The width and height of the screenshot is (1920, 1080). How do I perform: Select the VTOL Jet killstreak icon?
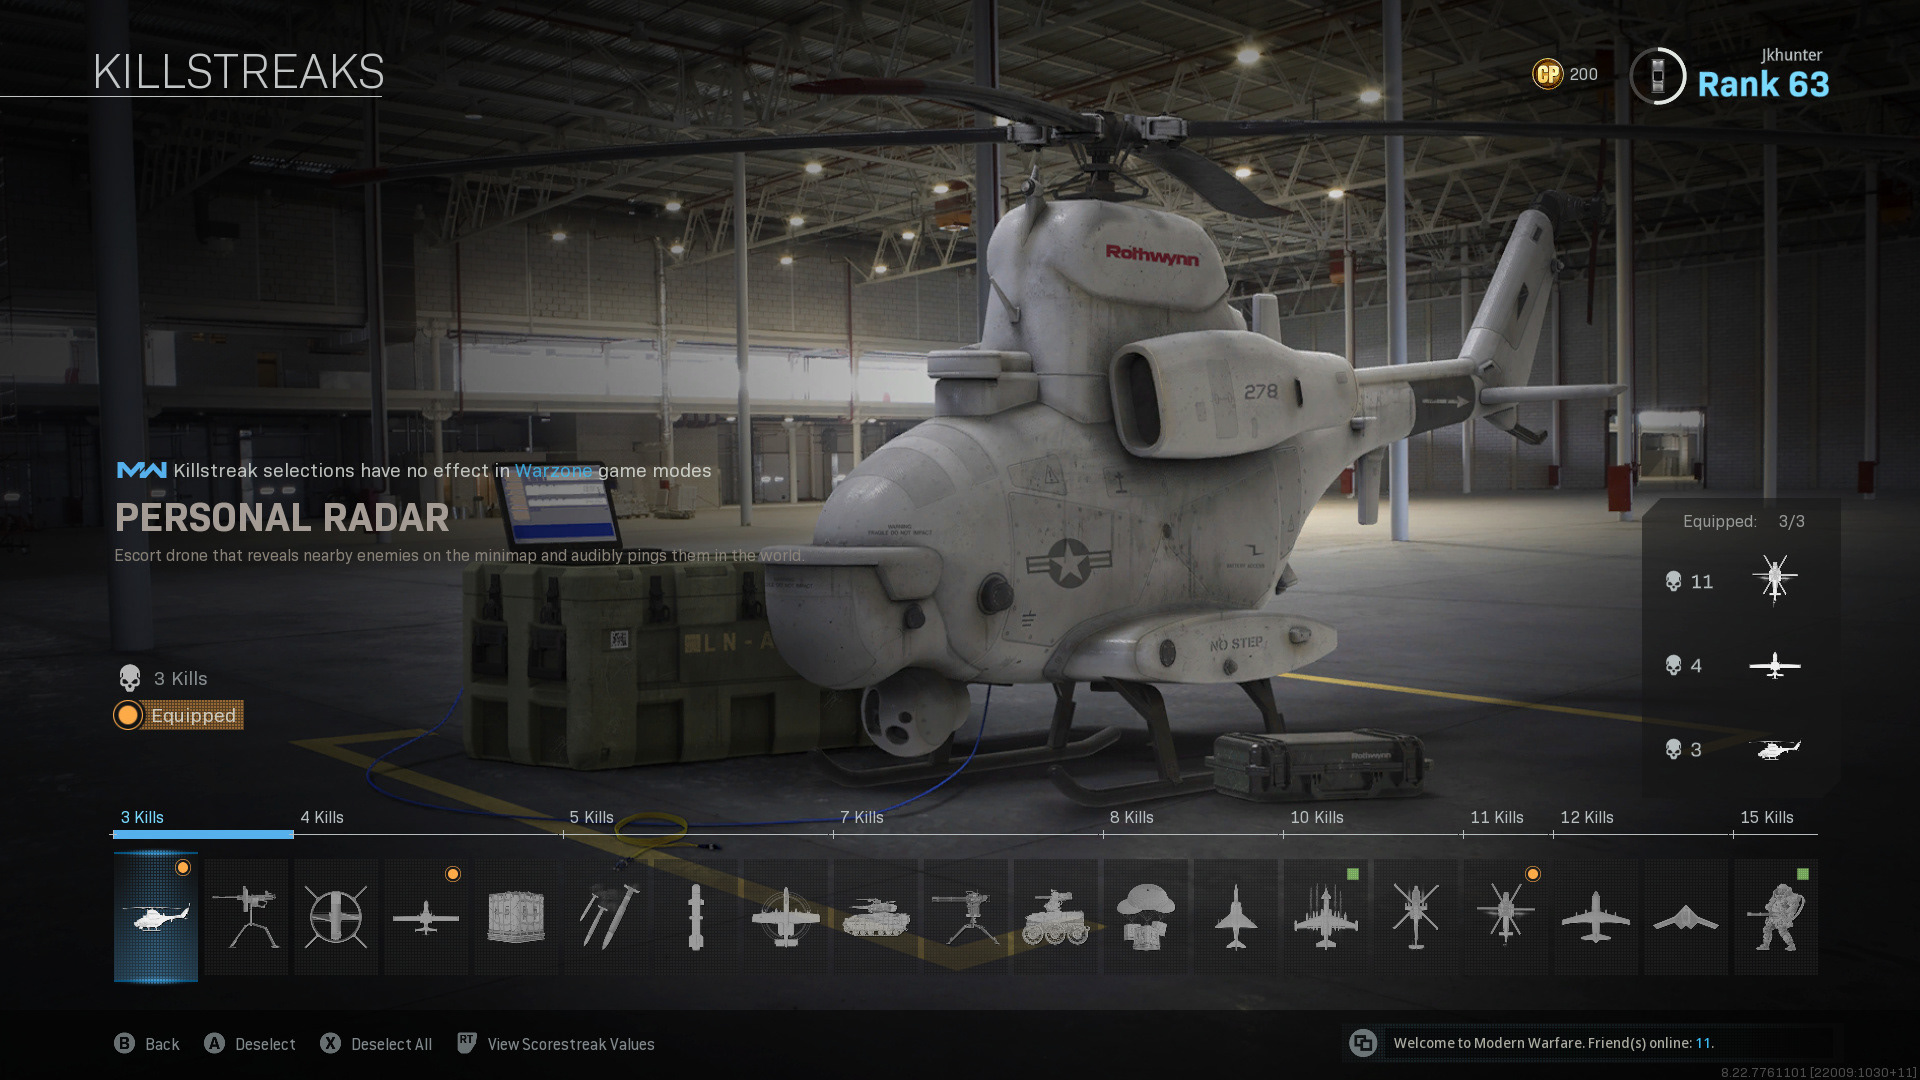click(x=1236, y=917)
